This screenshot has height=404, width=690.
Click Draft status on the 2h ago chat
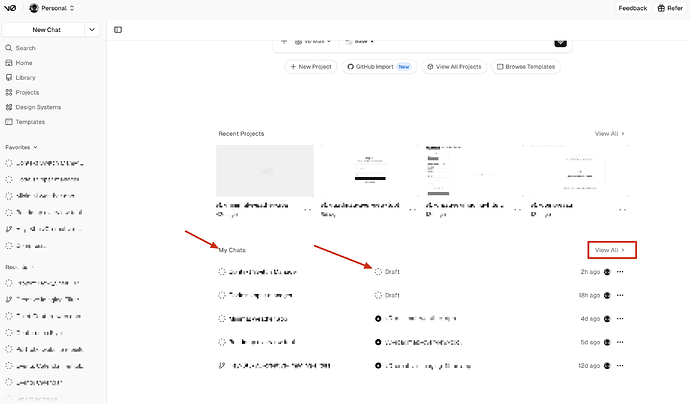tap(387, 272)
